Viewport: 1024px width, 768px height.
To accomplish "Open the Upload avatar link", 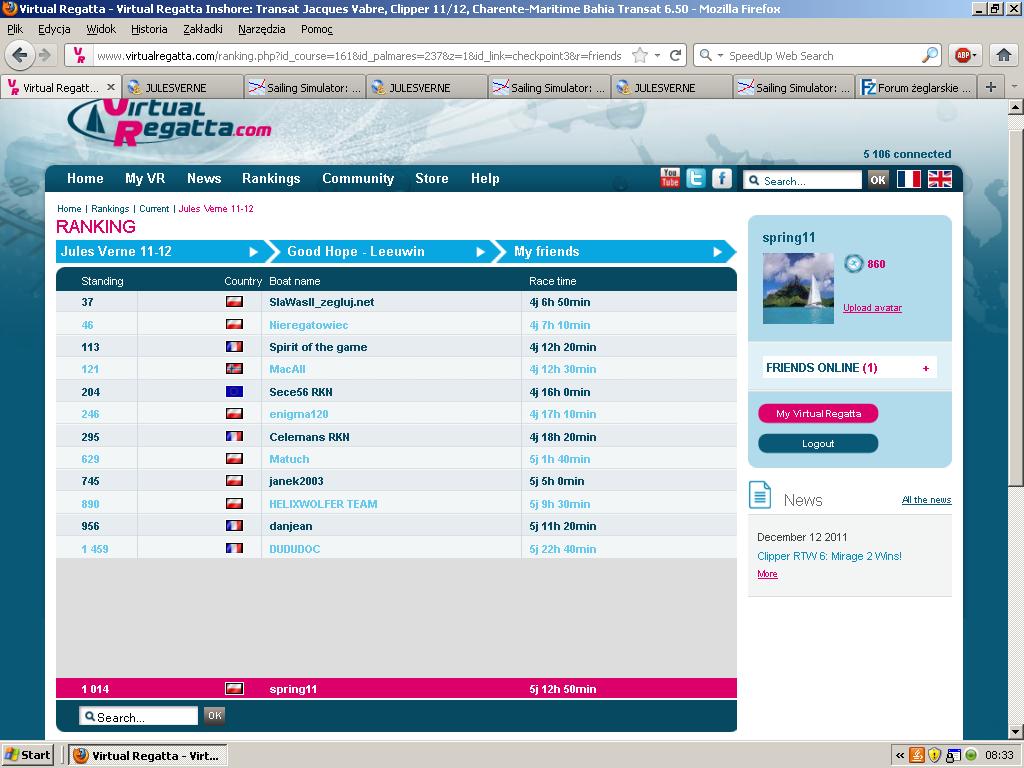I will [872, 308].
